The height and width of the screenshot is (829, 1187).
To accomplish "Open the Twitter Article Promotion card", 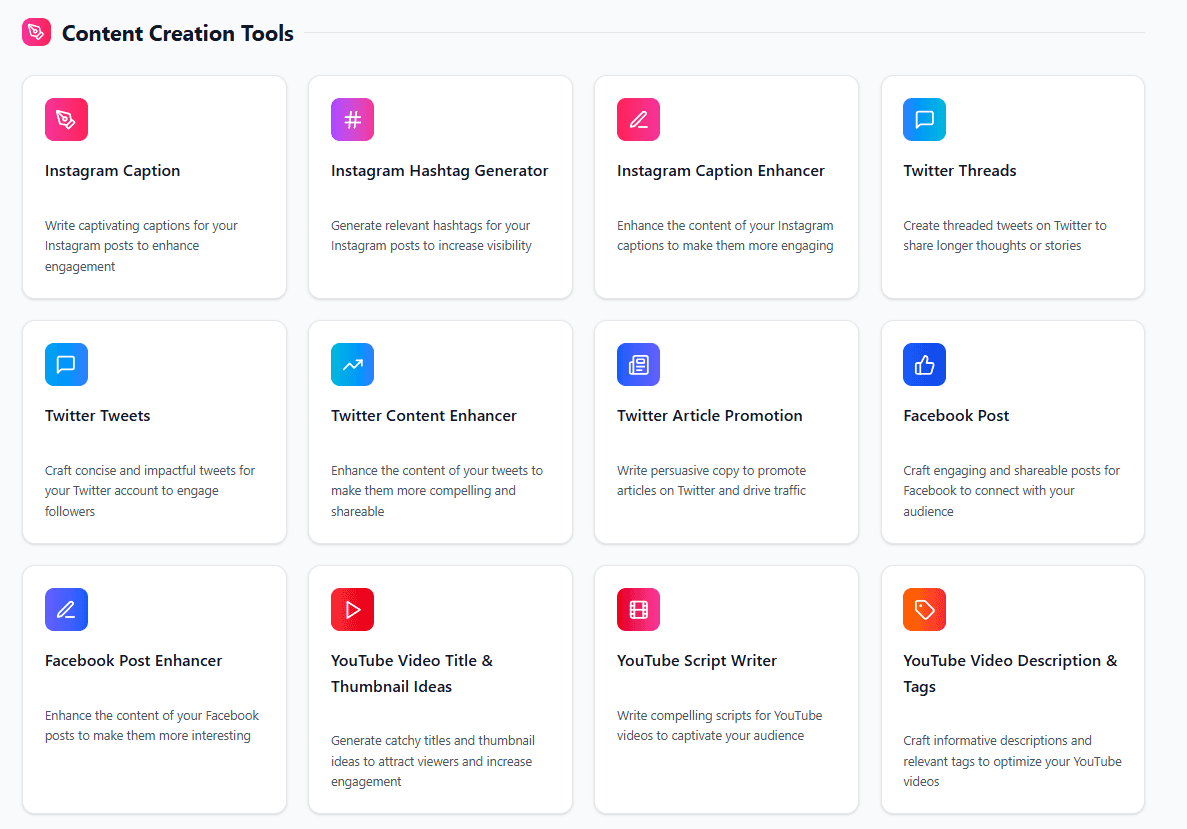I will pos(726,431).
